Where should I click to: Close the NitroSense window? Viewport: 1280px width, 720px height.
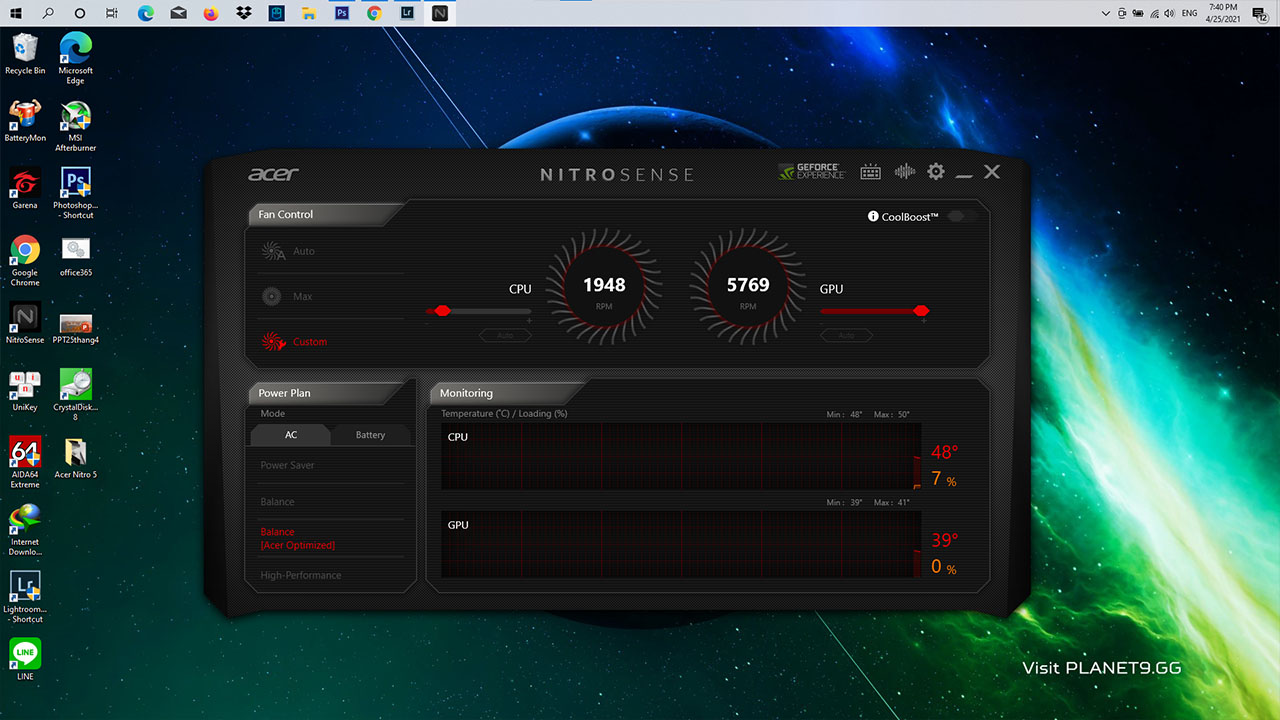pyautogui.click(x=991, y=172)
